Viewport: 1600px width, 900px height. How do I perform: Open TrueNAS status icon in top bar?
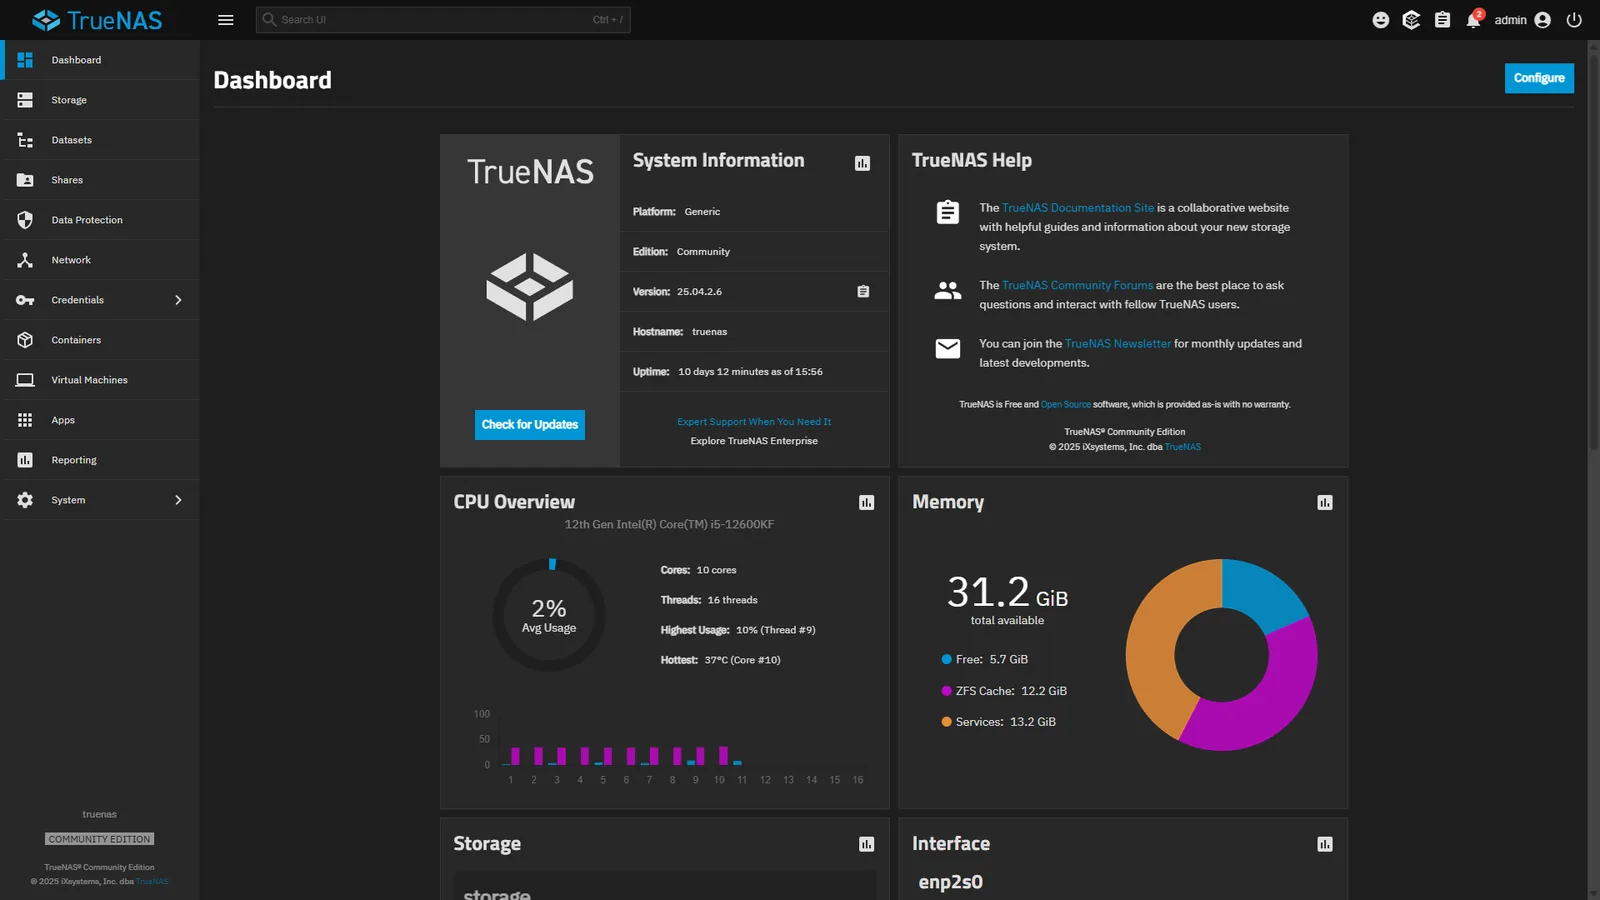(1411, 20)
